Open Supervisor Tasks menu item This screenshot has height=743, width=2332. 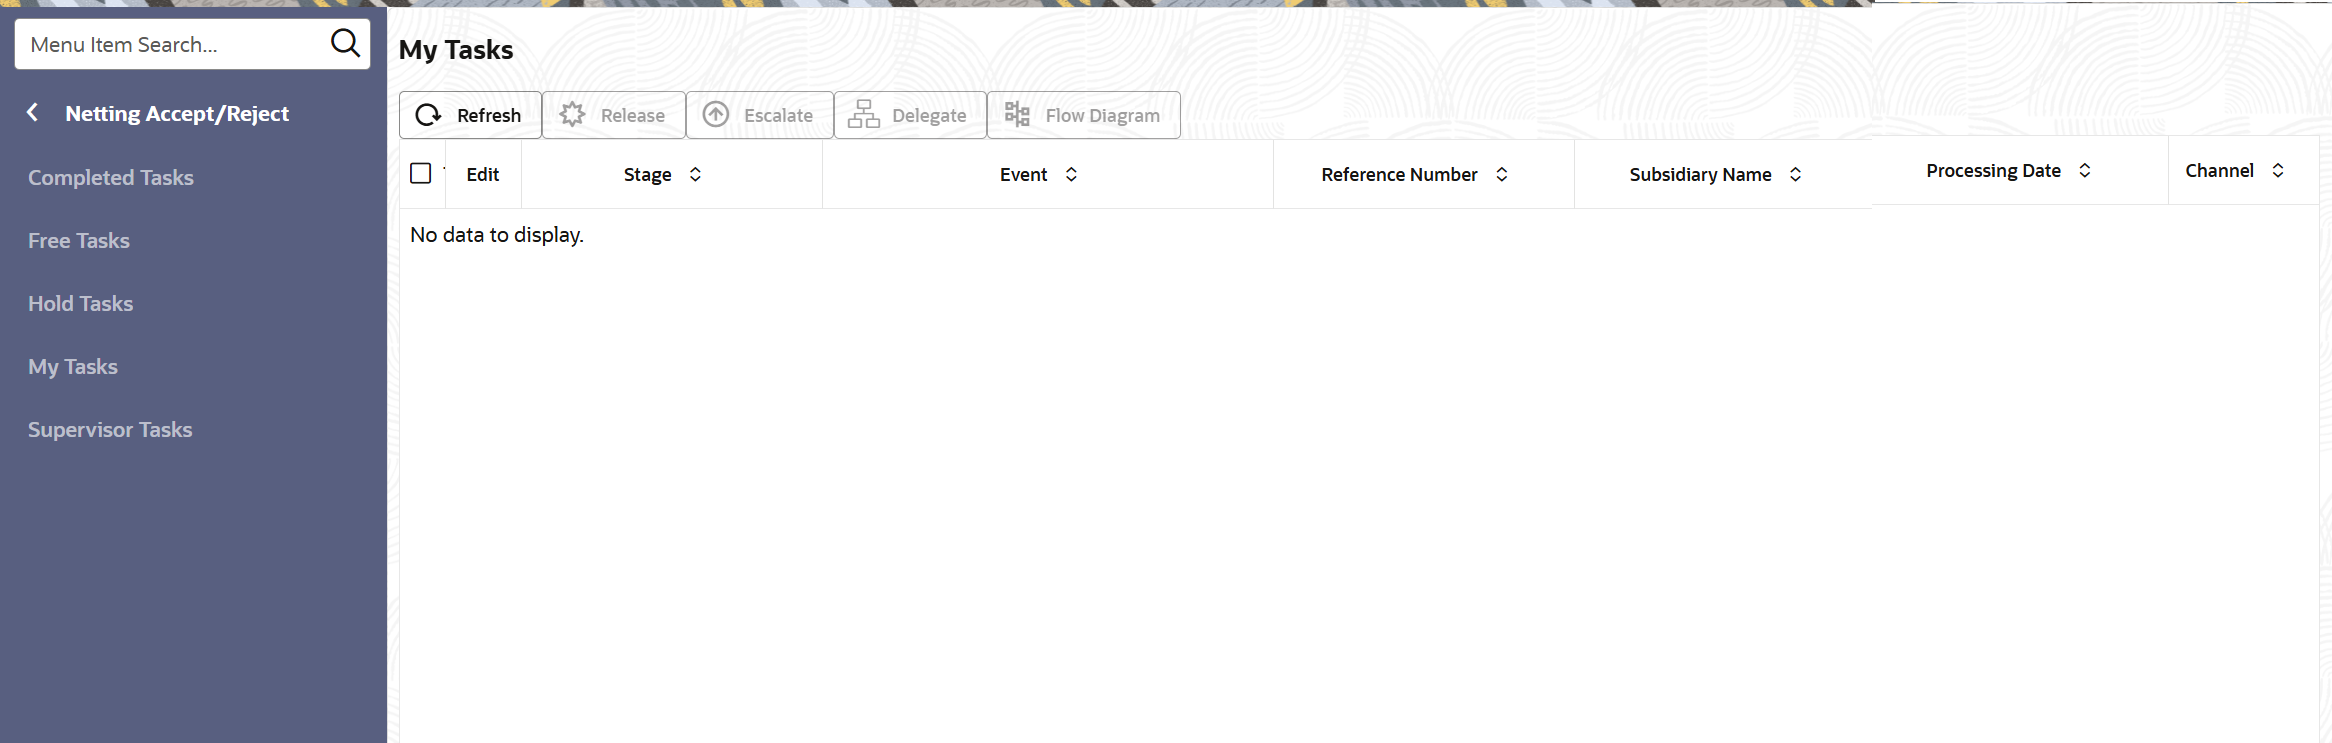[x=110, y=429]
